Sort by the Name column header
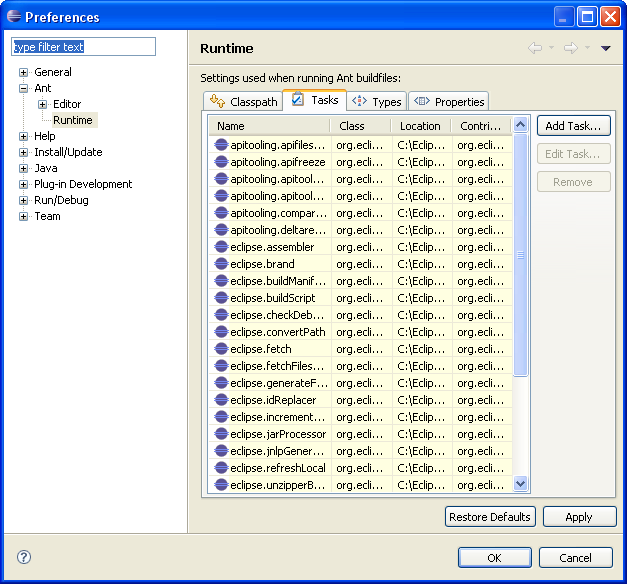Screen dimensions: 627x584 point(270,126)
